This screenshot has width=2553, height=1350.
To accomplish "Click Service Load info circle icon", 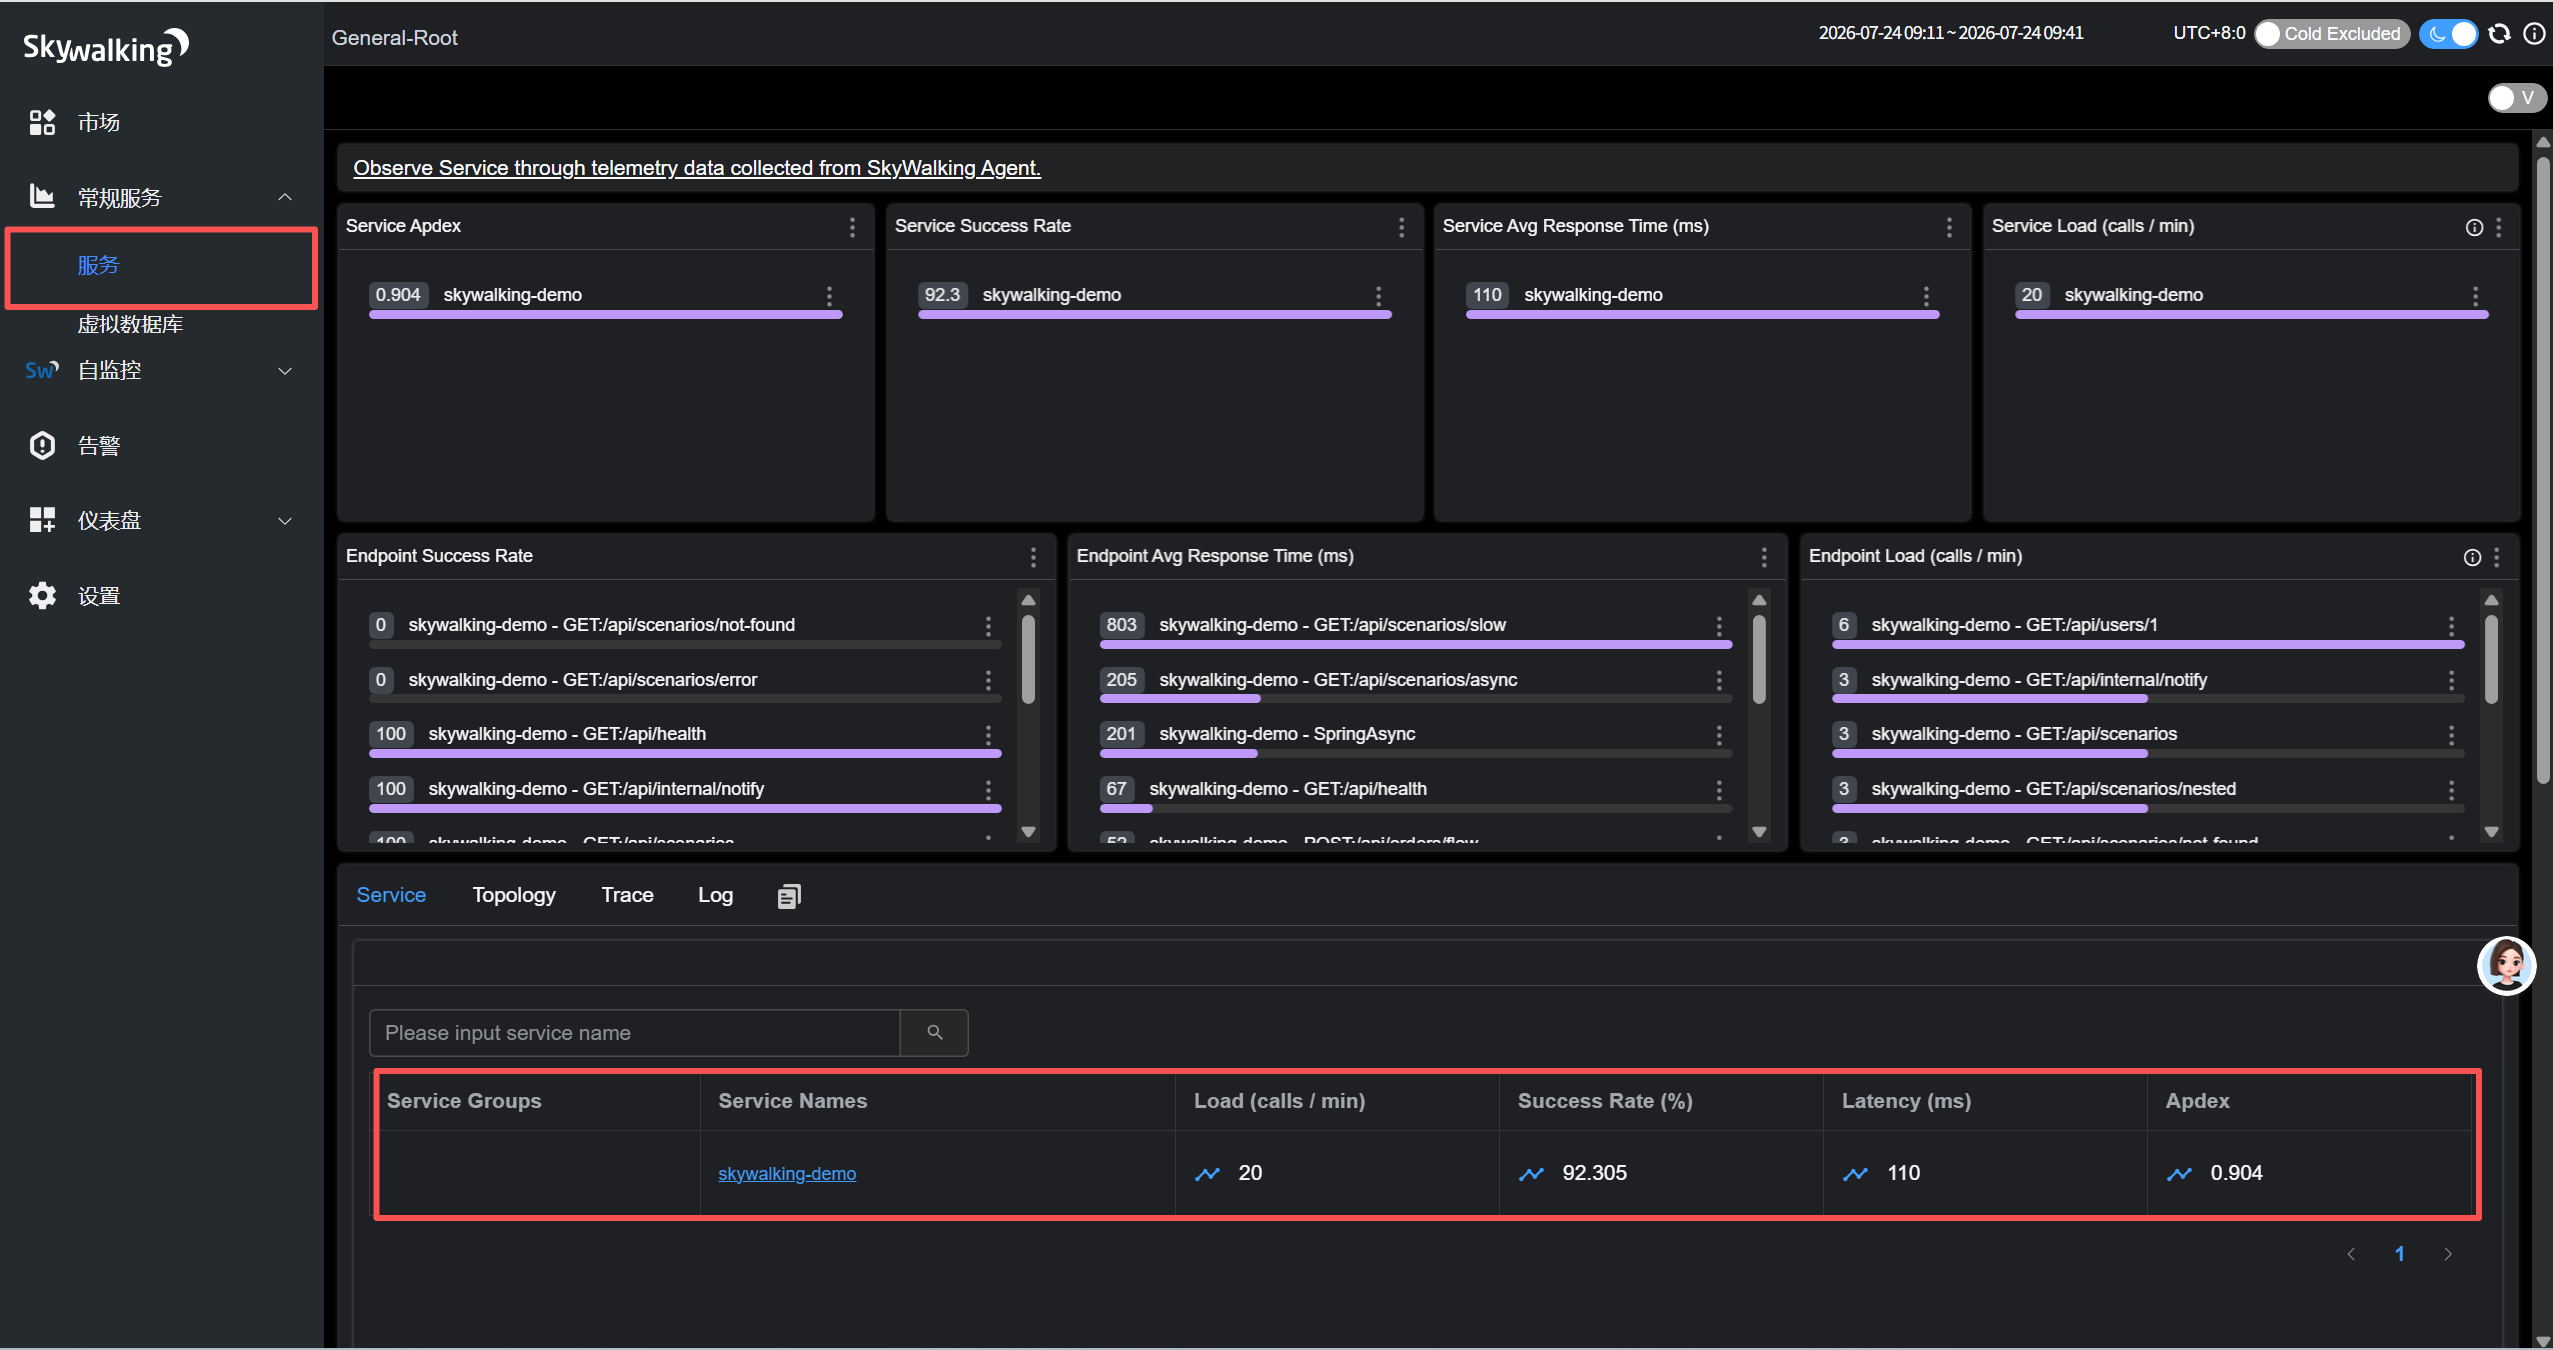I will click(x=2474, y=227).
